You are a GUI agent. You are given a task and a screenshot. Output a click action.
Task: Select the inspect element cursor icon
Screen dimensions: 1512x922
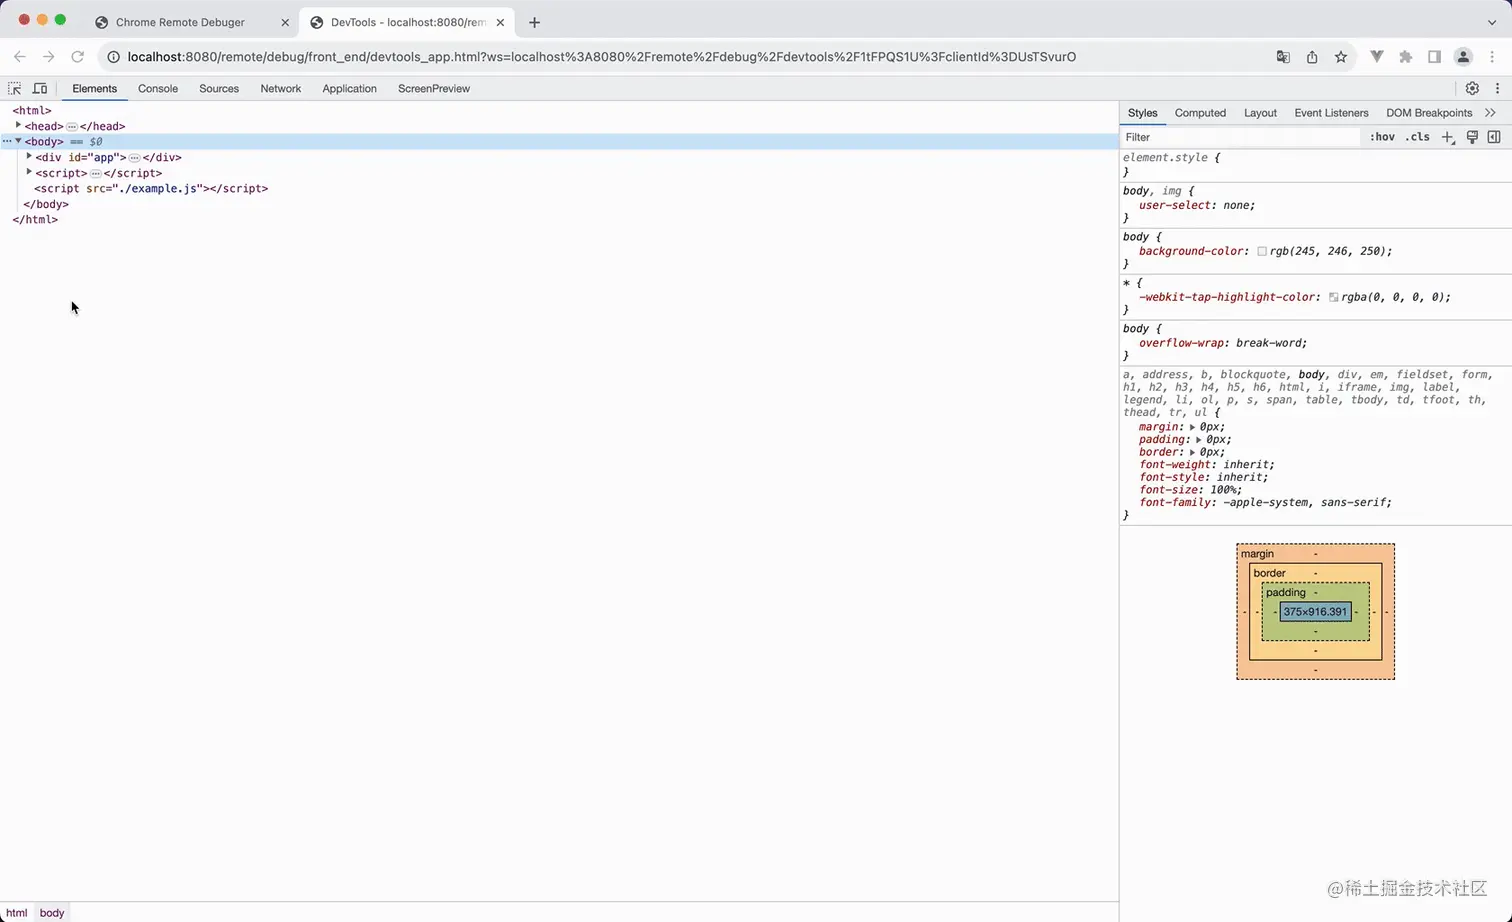[x=14, y=89]
